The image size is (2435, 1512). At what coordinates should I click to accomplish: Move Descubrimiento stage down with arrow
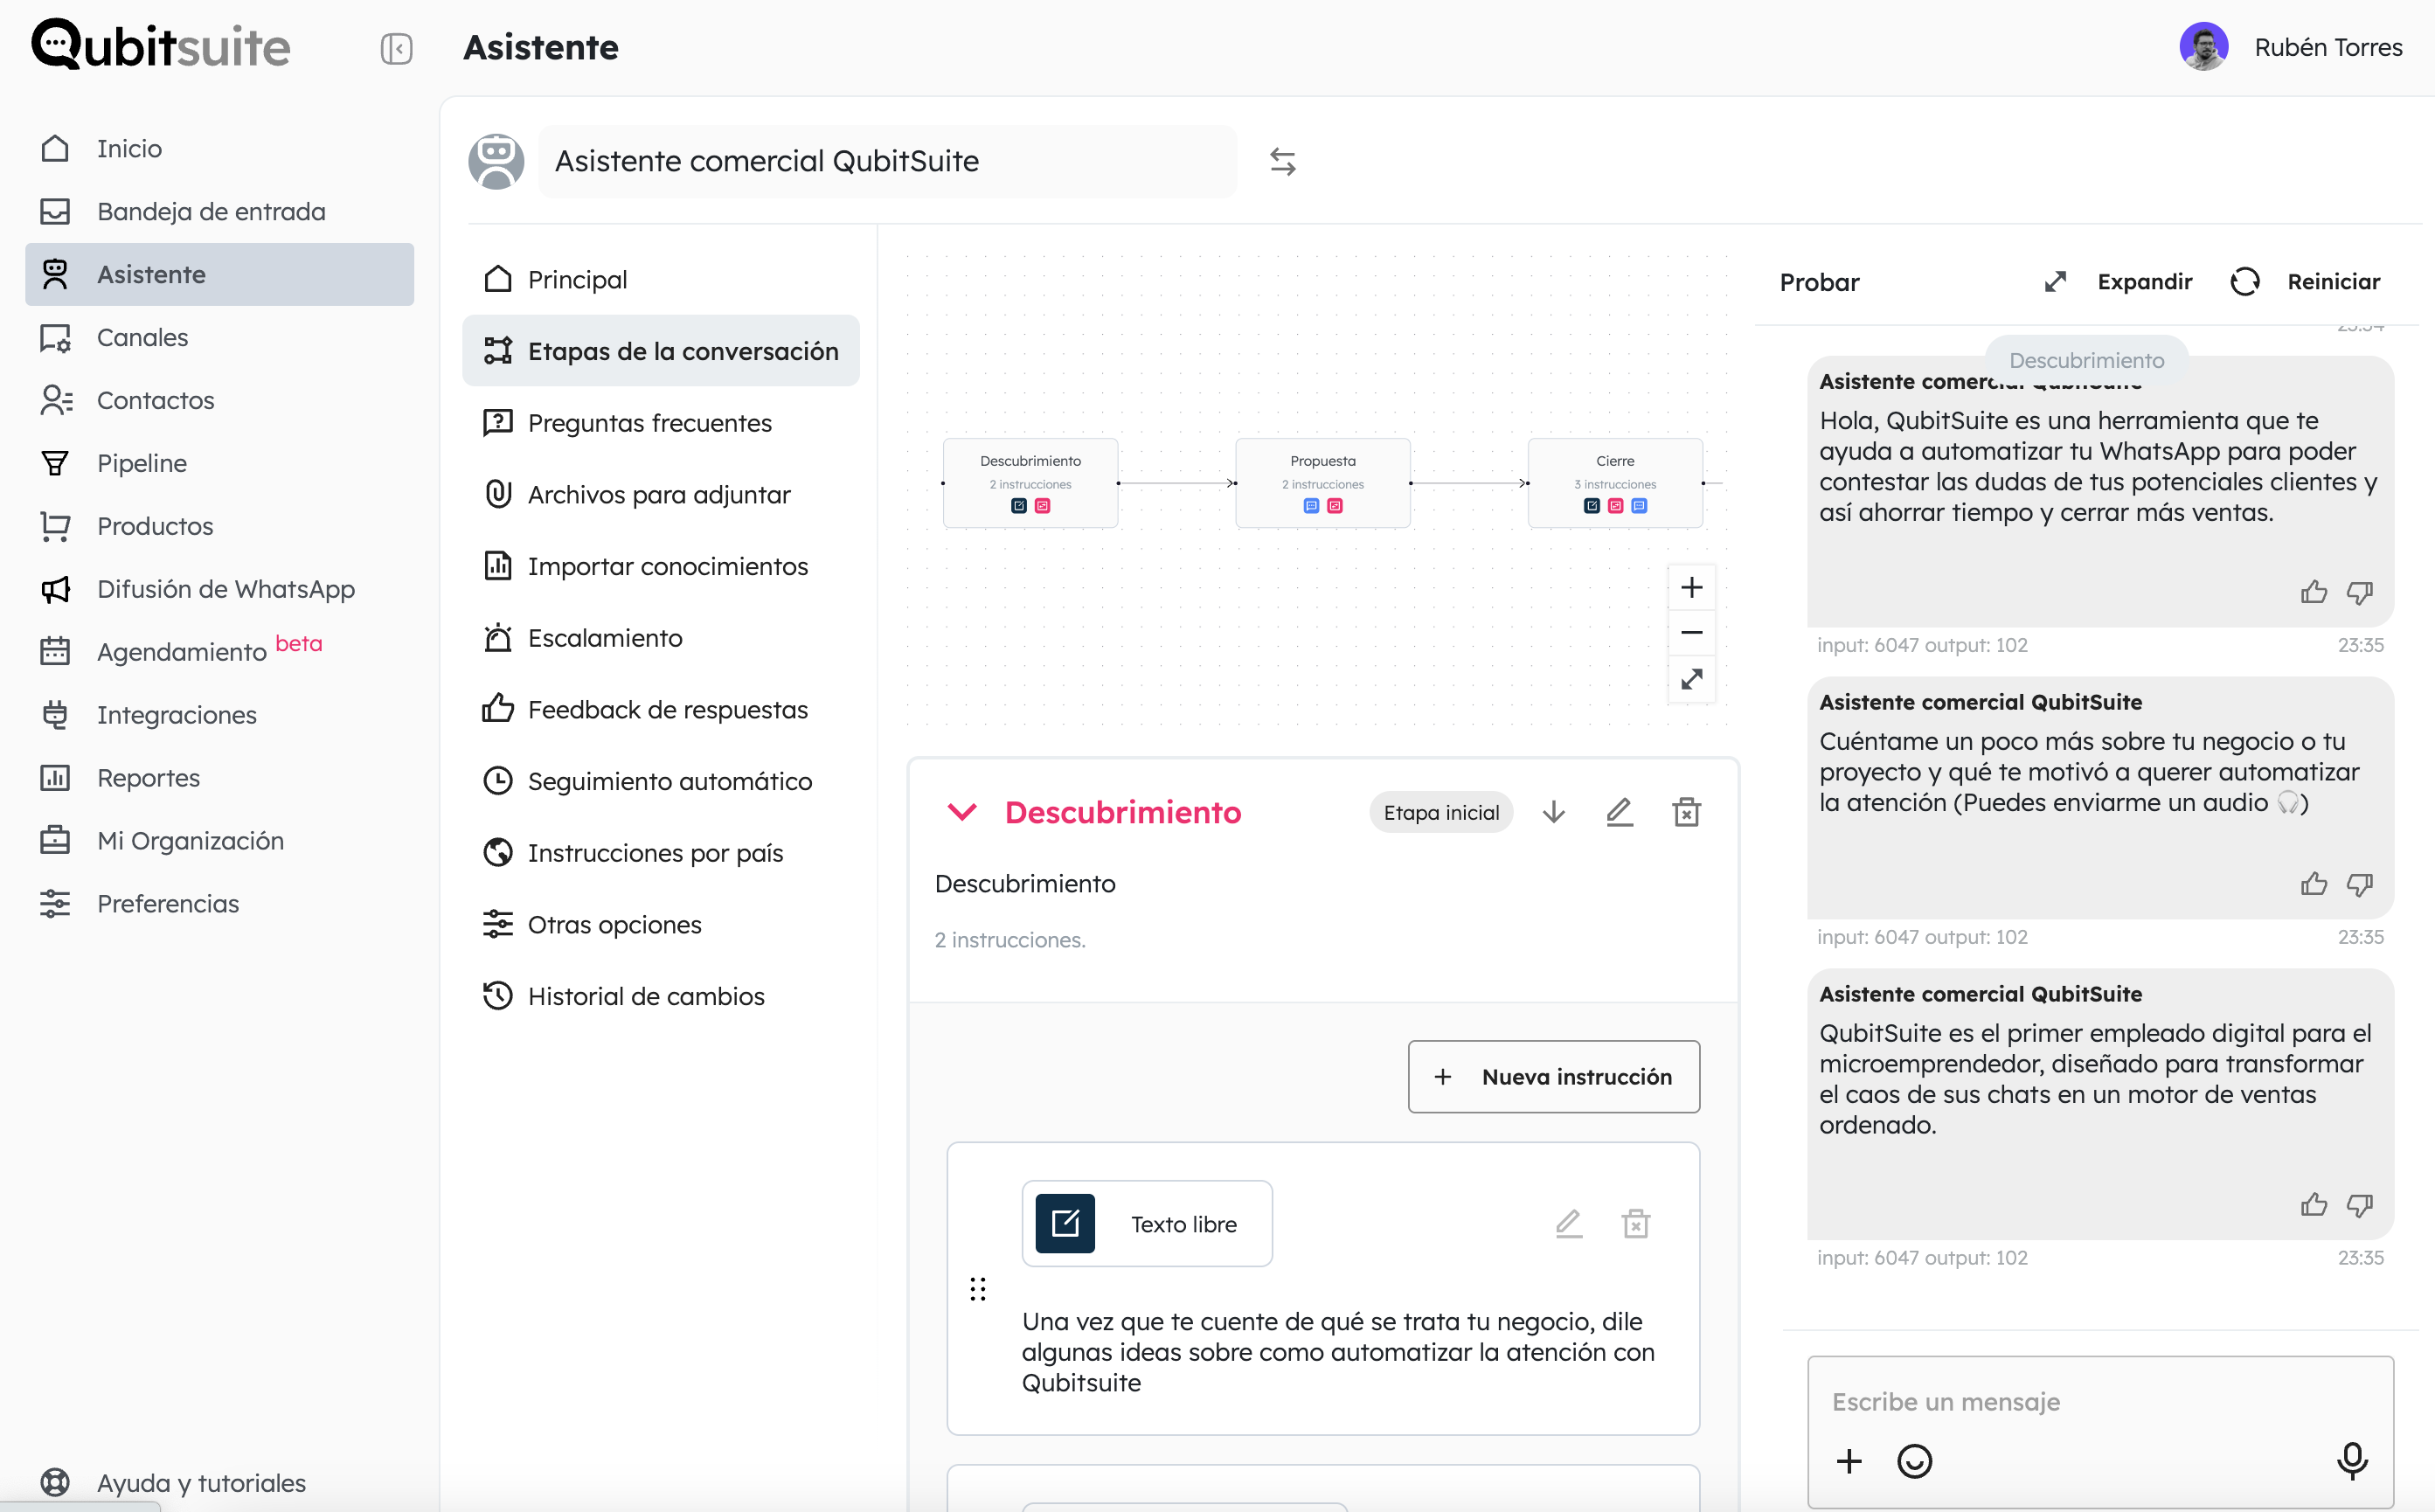click(x=1553, y=812)
